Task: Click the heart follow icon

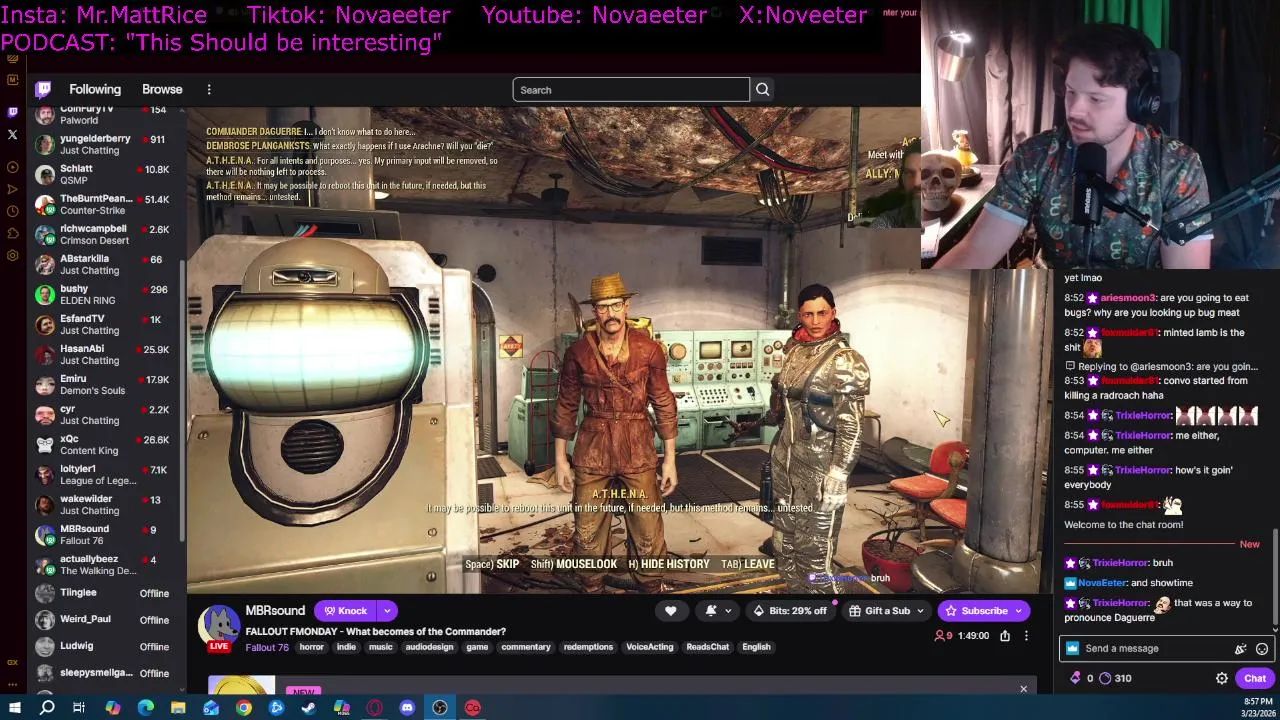Action: click(671, 611)
